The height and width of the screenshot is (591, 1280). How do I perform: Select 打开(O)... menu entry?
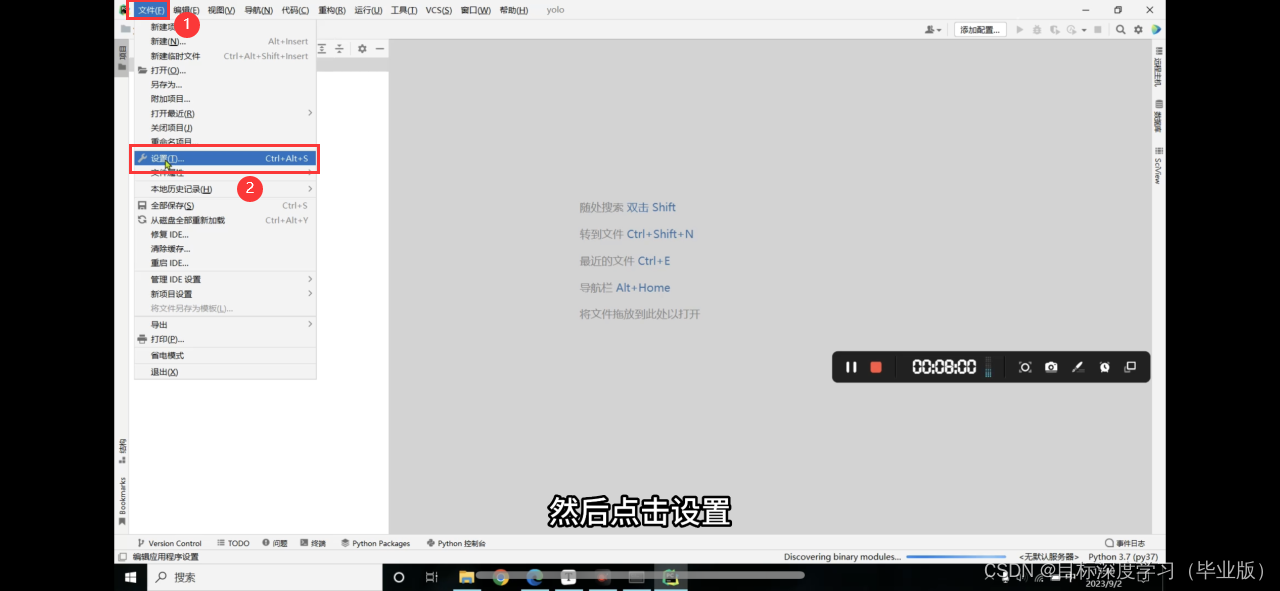coord(225,70)
